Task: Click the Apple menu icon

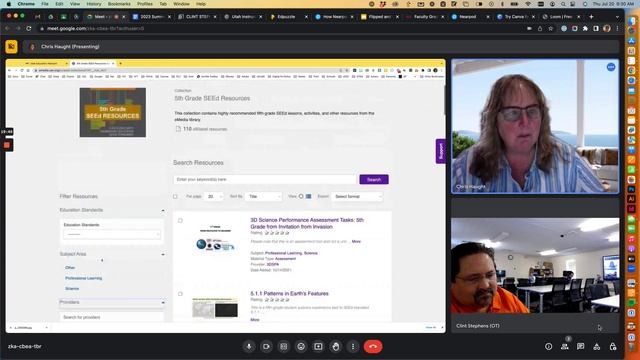Action: (9, 4)
